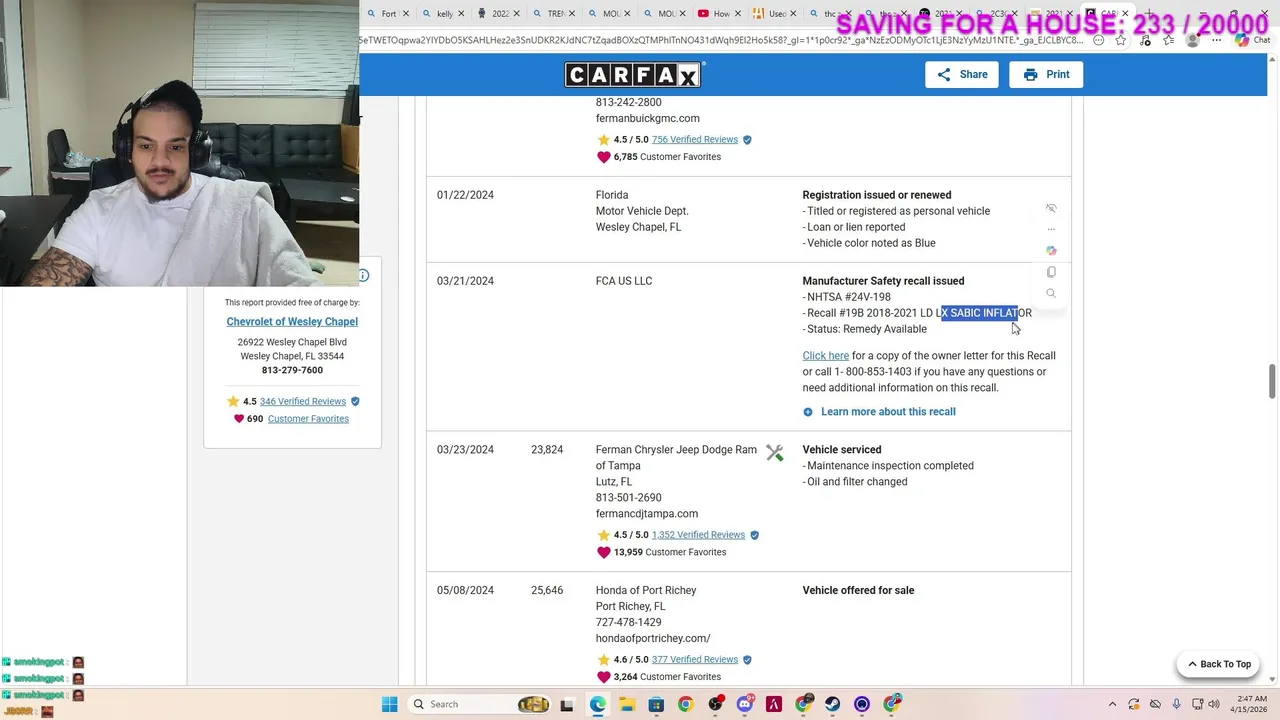Click the CARFAX logo in the header
Viewport: 1280px width, 720px height.
tap(635, 75)
